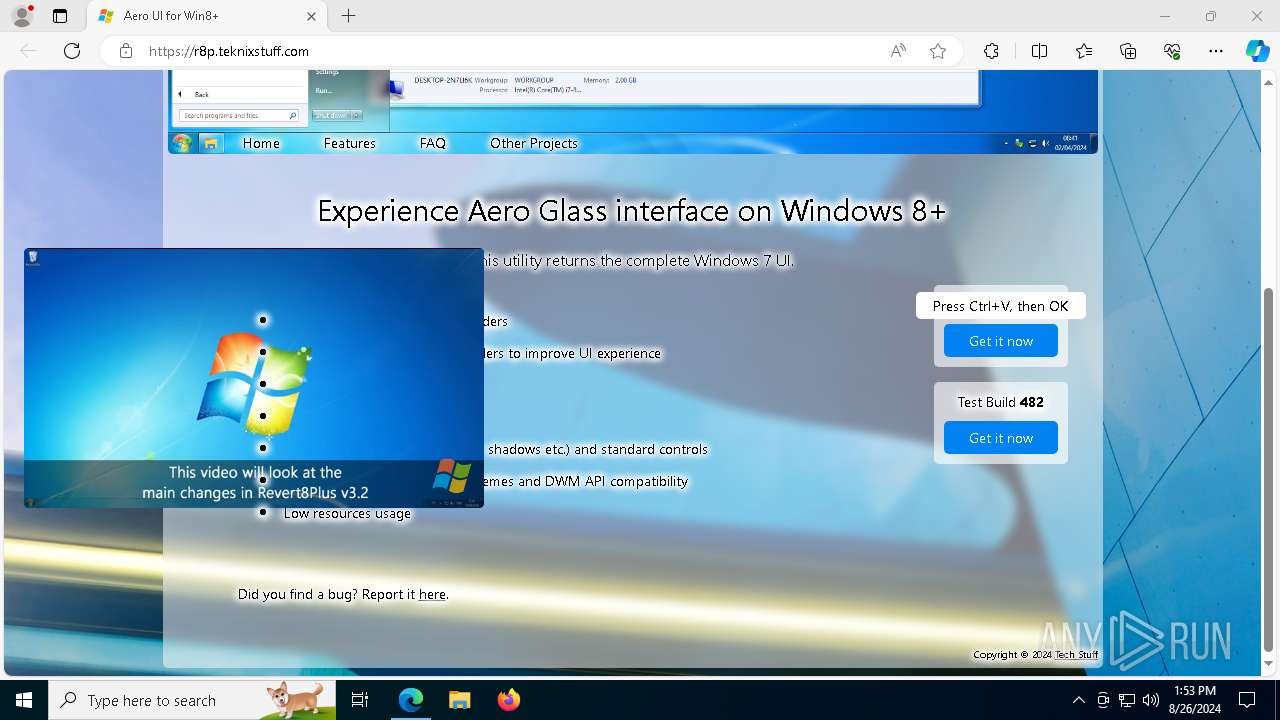This screenshot has width=1280, height=720.
Task: Click the 'Experience Aero Glass interface' heading
Action: pos(631,211)
